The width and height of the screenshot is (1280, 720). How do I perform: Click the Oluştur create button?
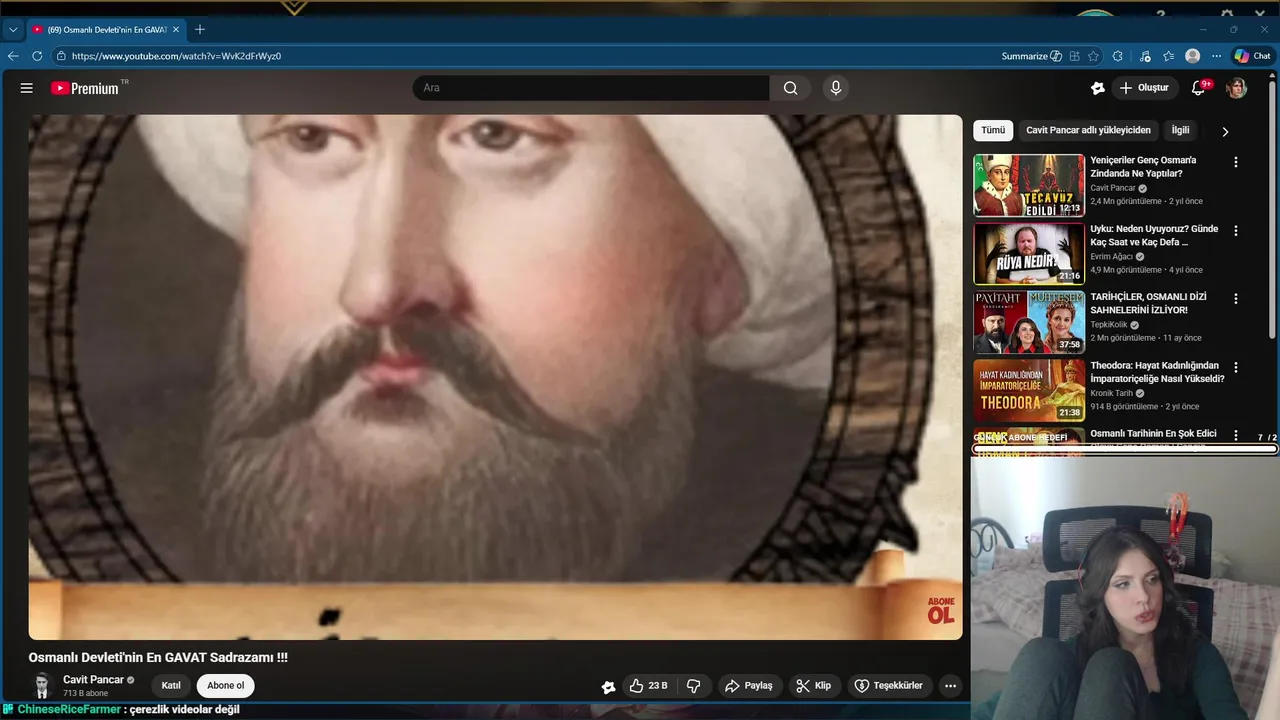pyautogui.click(x=1143, y=88)
